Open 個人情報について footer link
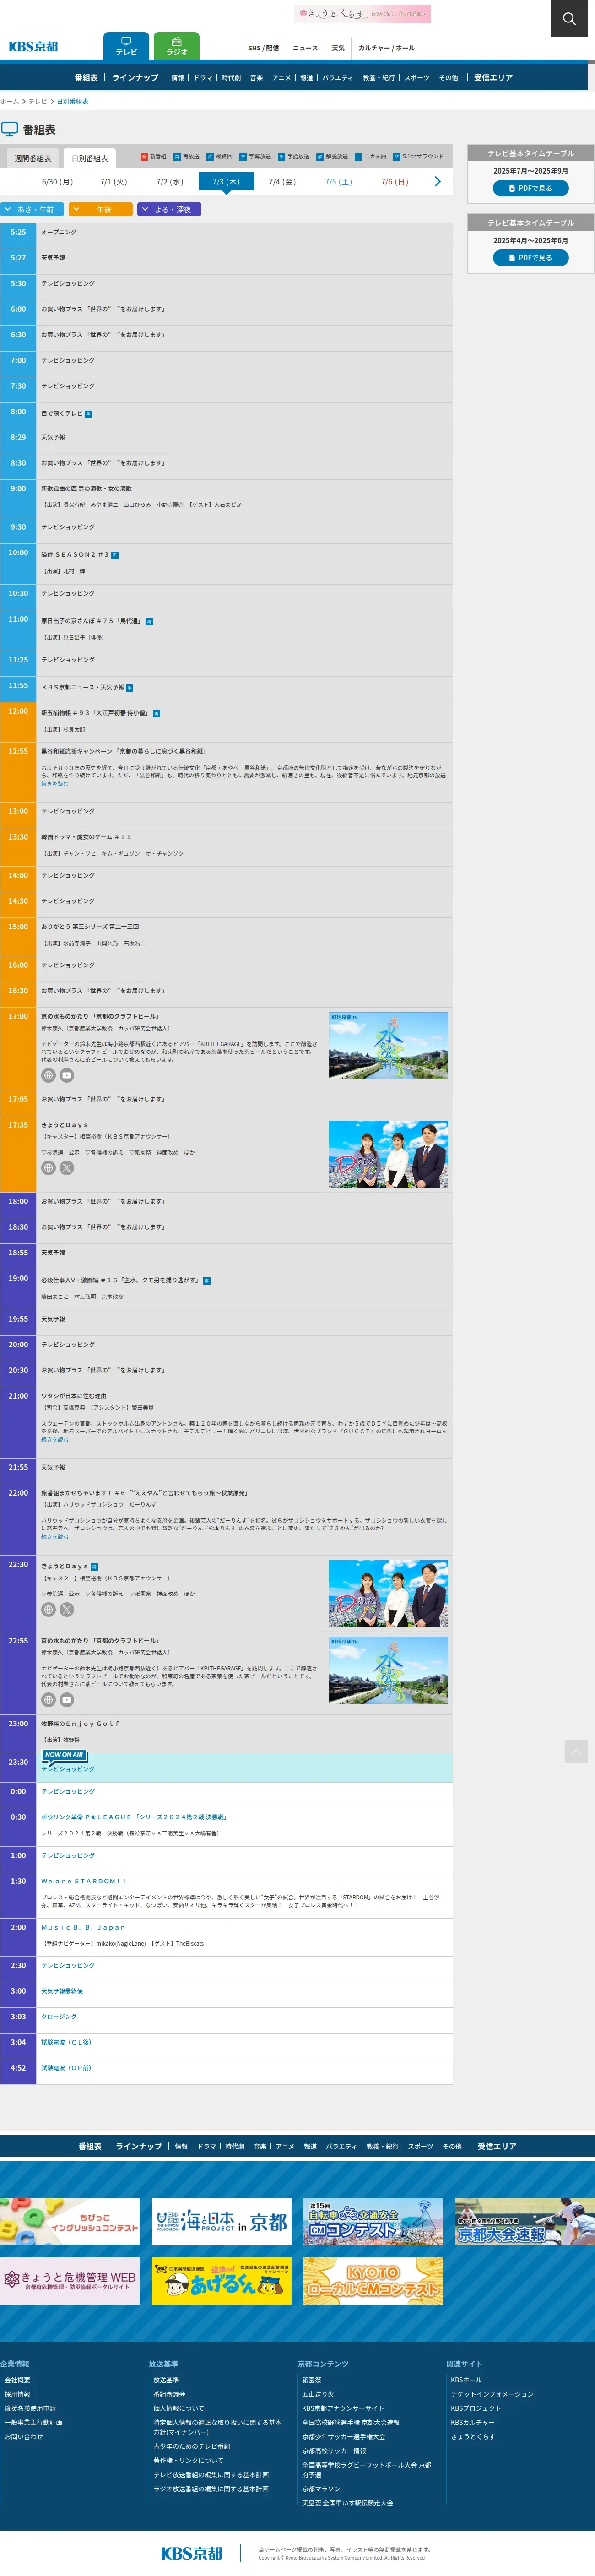 [x=178, y=2408]
